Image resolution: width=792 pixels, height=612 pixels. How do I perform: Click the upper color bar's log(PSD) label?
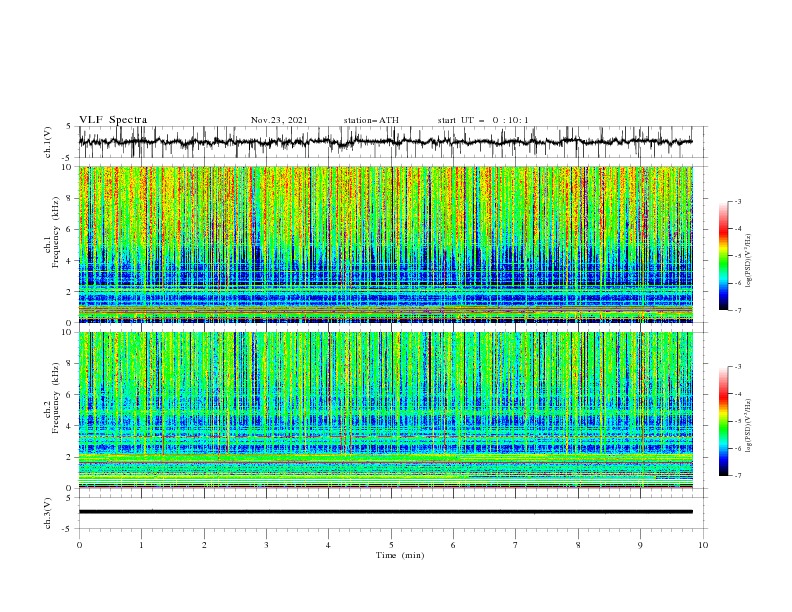pos(748,261)
